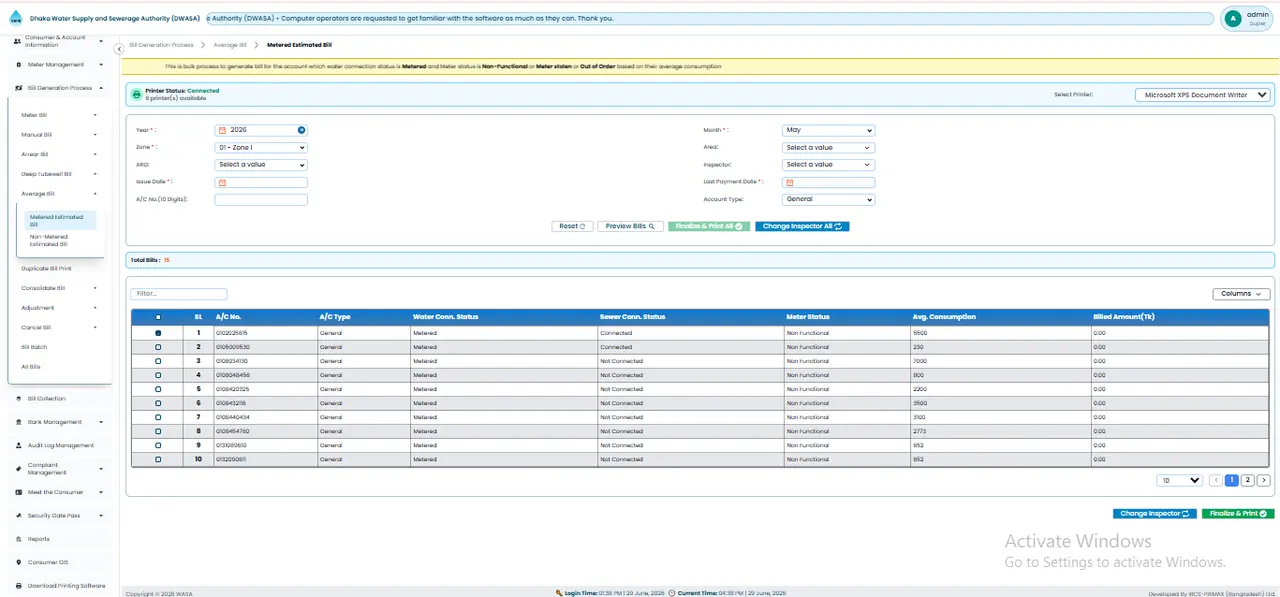This screenshot has width=1280, height=597.
Task: Click the Preview Bills button
Action: [x=631, y=227]
